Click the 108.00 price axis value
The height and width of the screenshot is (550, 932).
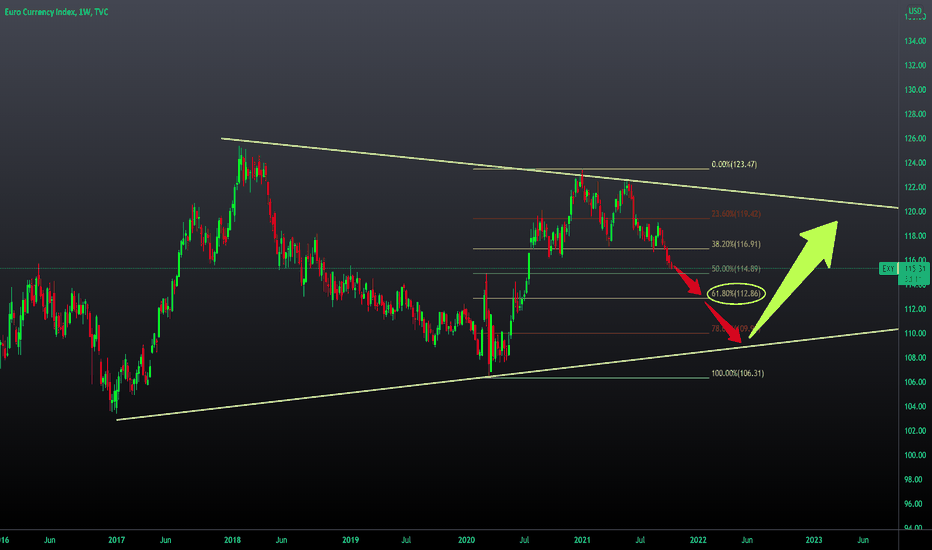point(915,358)
